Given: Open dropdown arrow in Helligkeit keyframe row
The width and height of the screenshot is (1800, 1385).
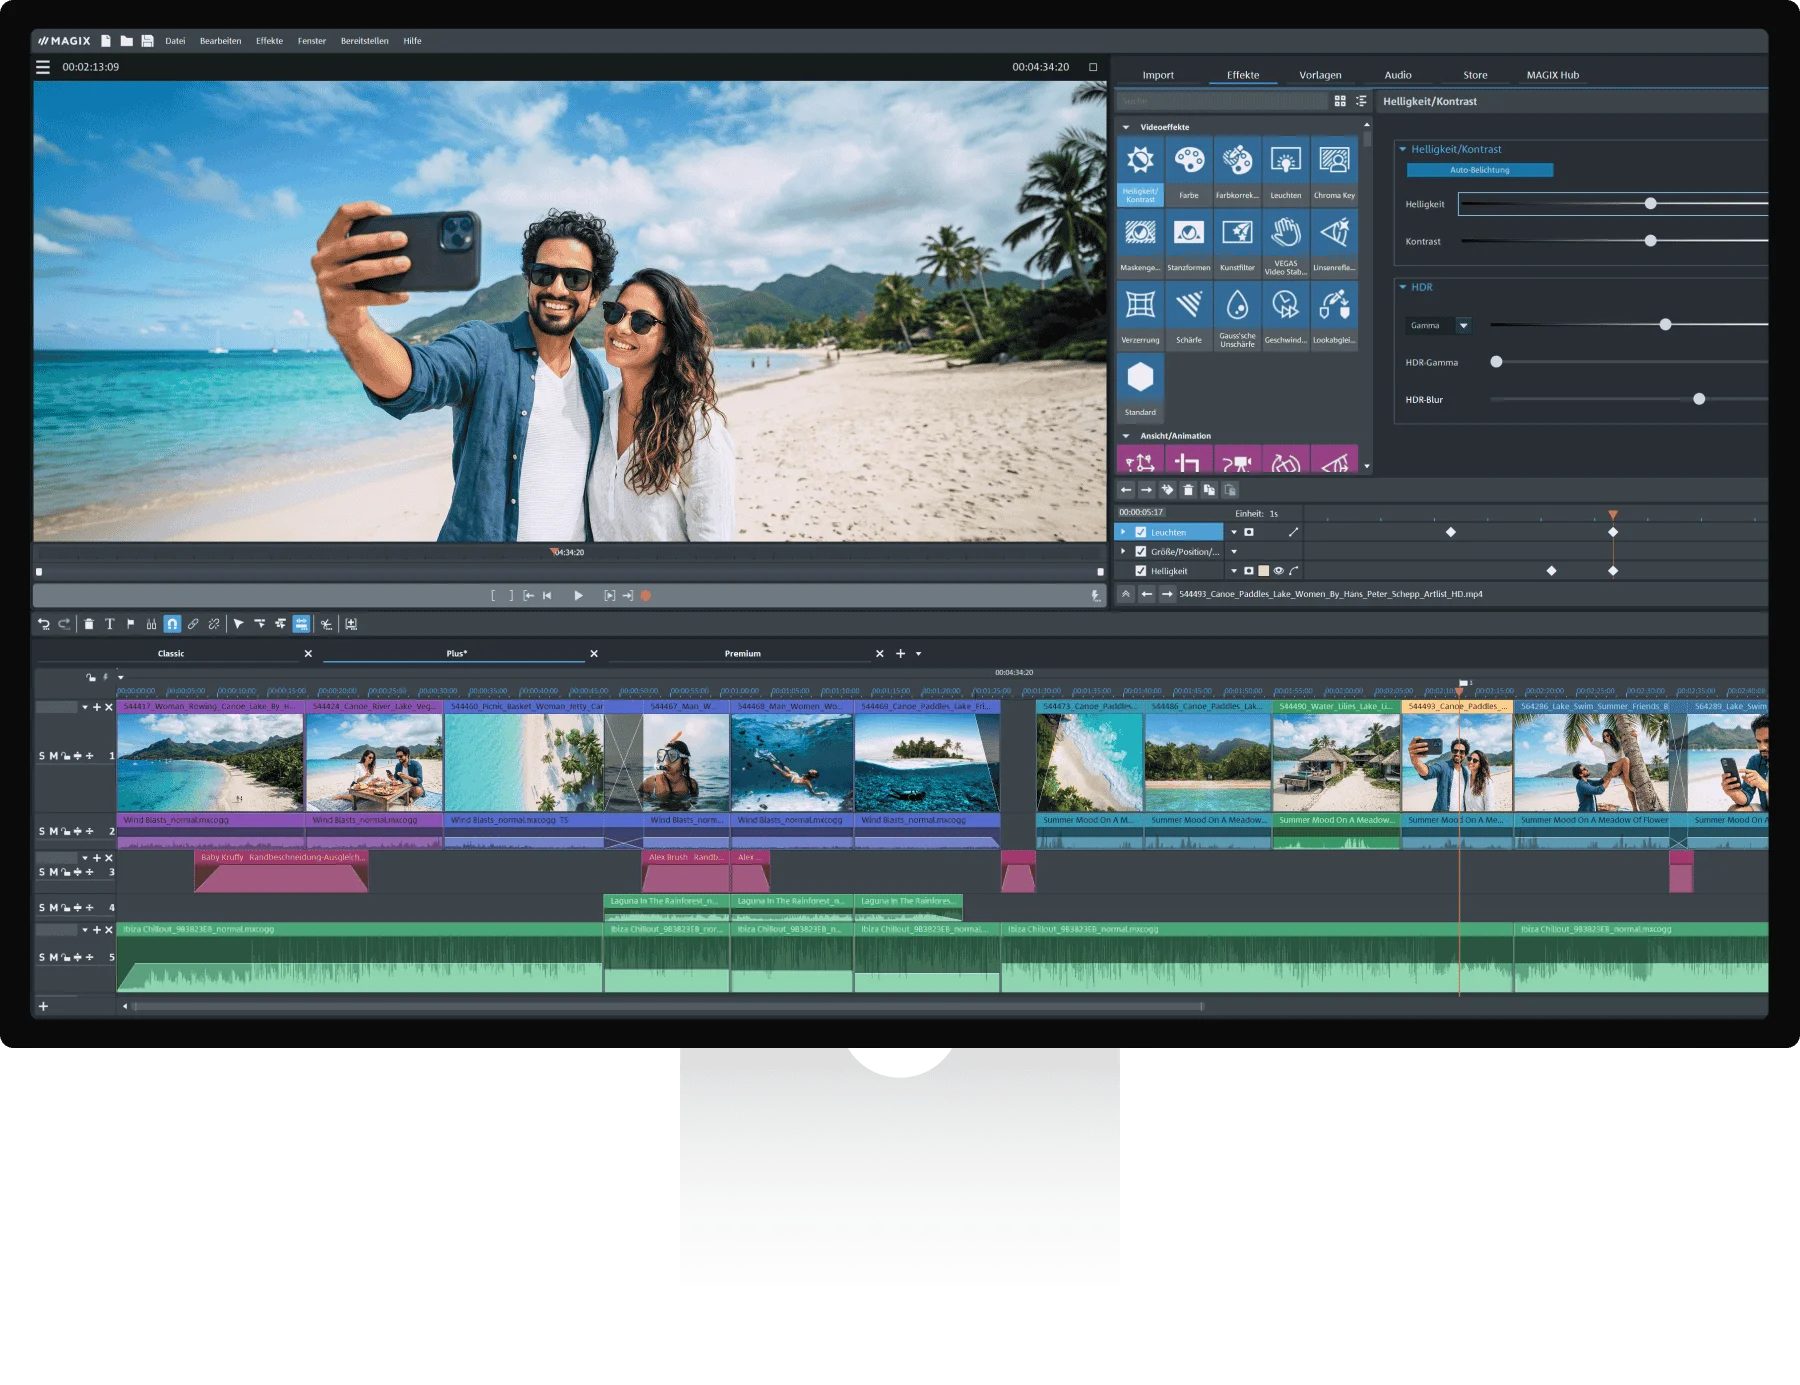Looking at the screenshot, I should (1234, 571).
